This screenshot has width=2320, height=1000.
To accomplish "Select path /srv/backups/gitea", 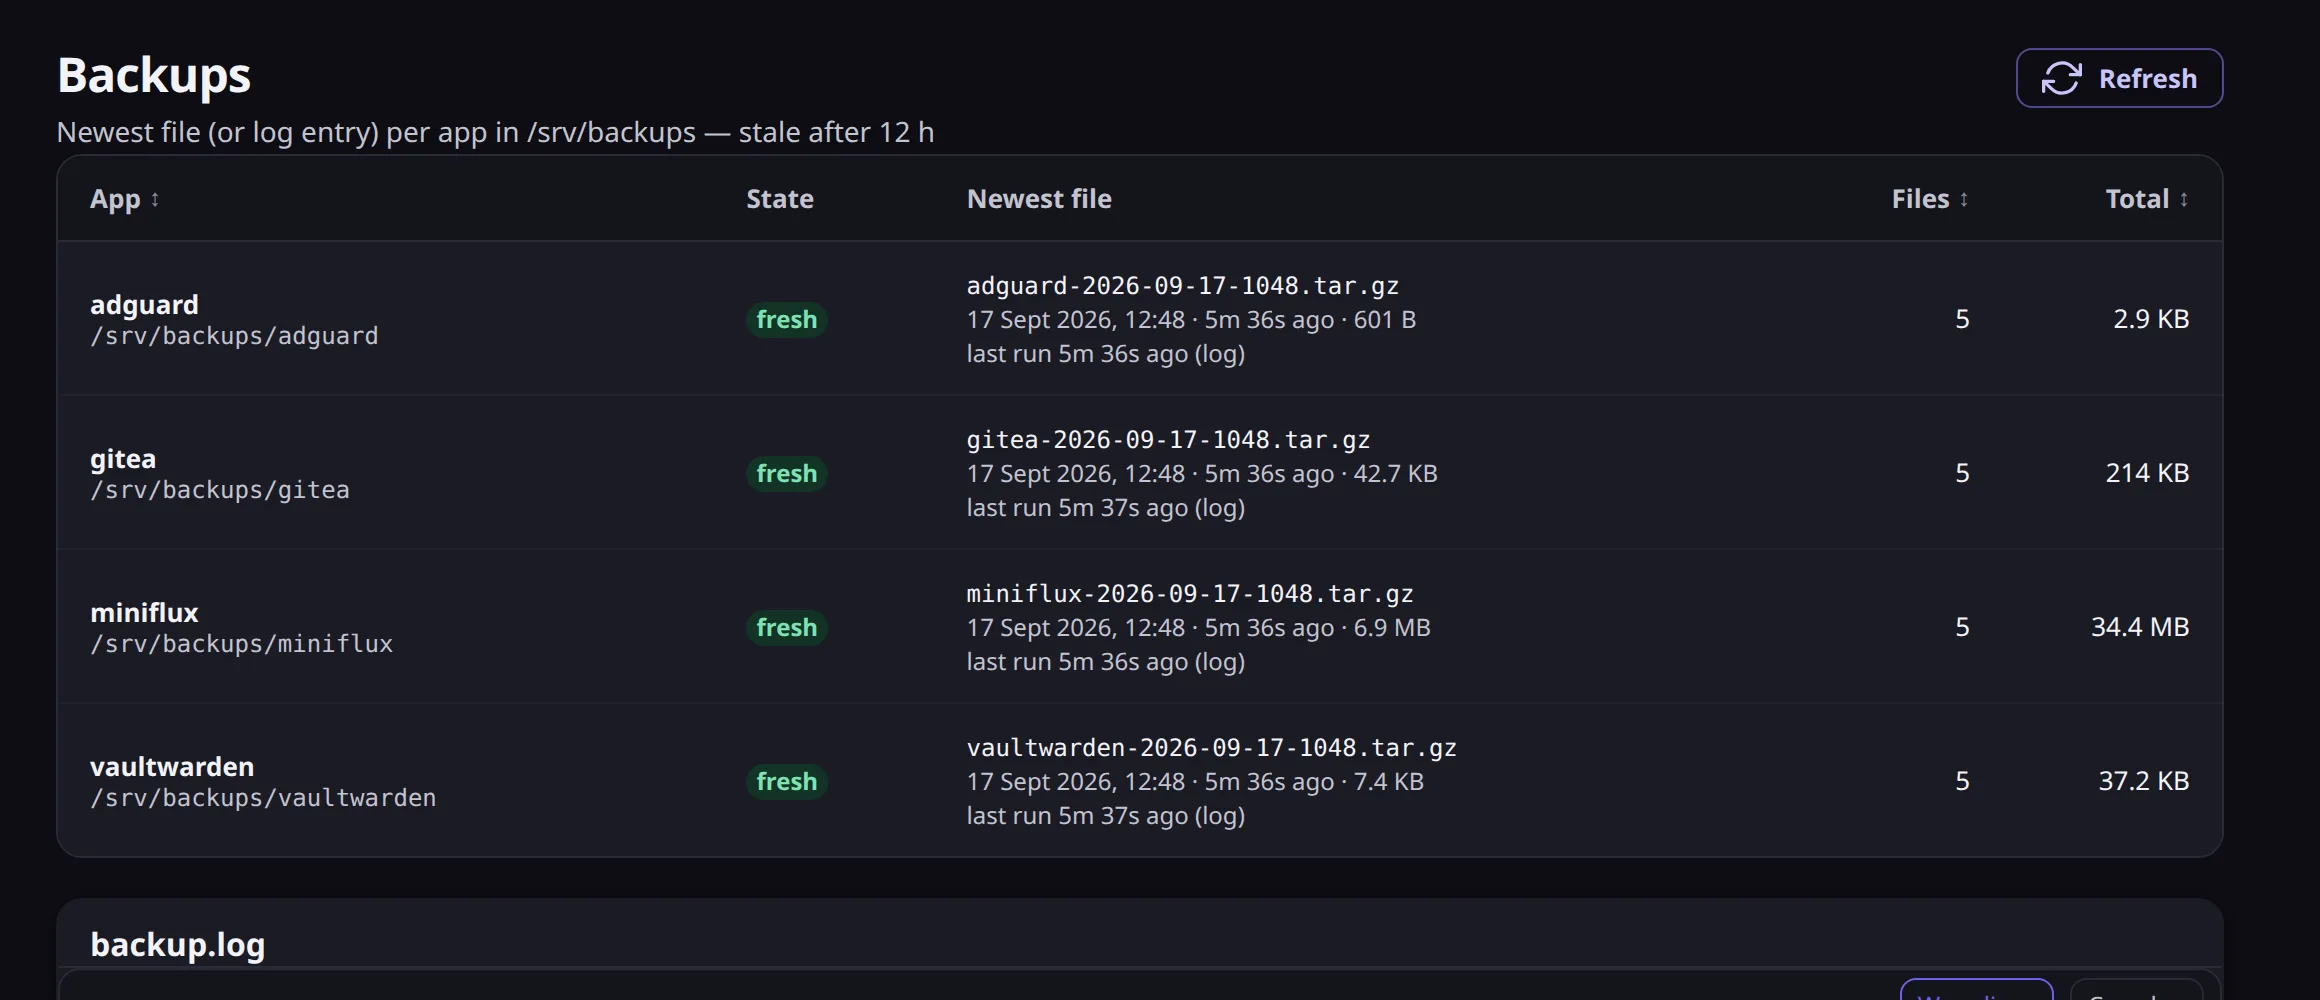I will [220, 490].
